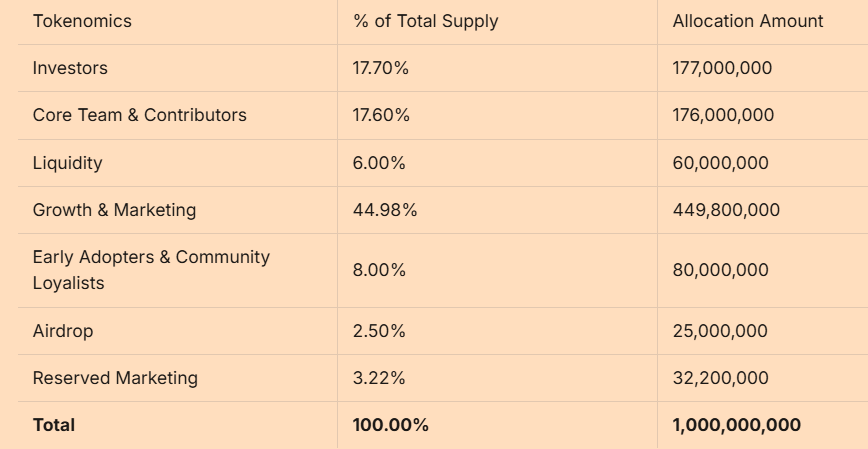The width and height of the screenshot is (868, 449).
Task: Click the Core Team & Contributors label
Action: (139, 115)
